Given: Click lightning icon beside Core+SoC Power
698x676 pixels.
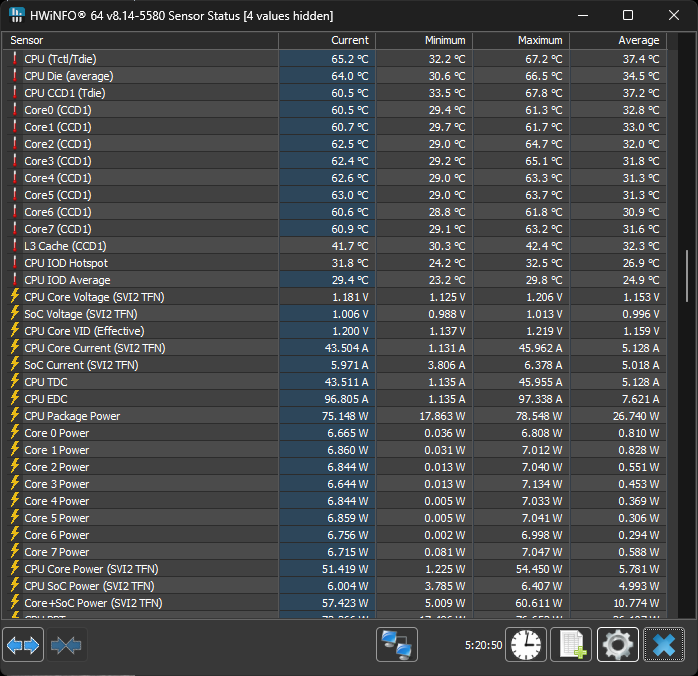Looking at the screenshot, I should click(x=15, y=602).
